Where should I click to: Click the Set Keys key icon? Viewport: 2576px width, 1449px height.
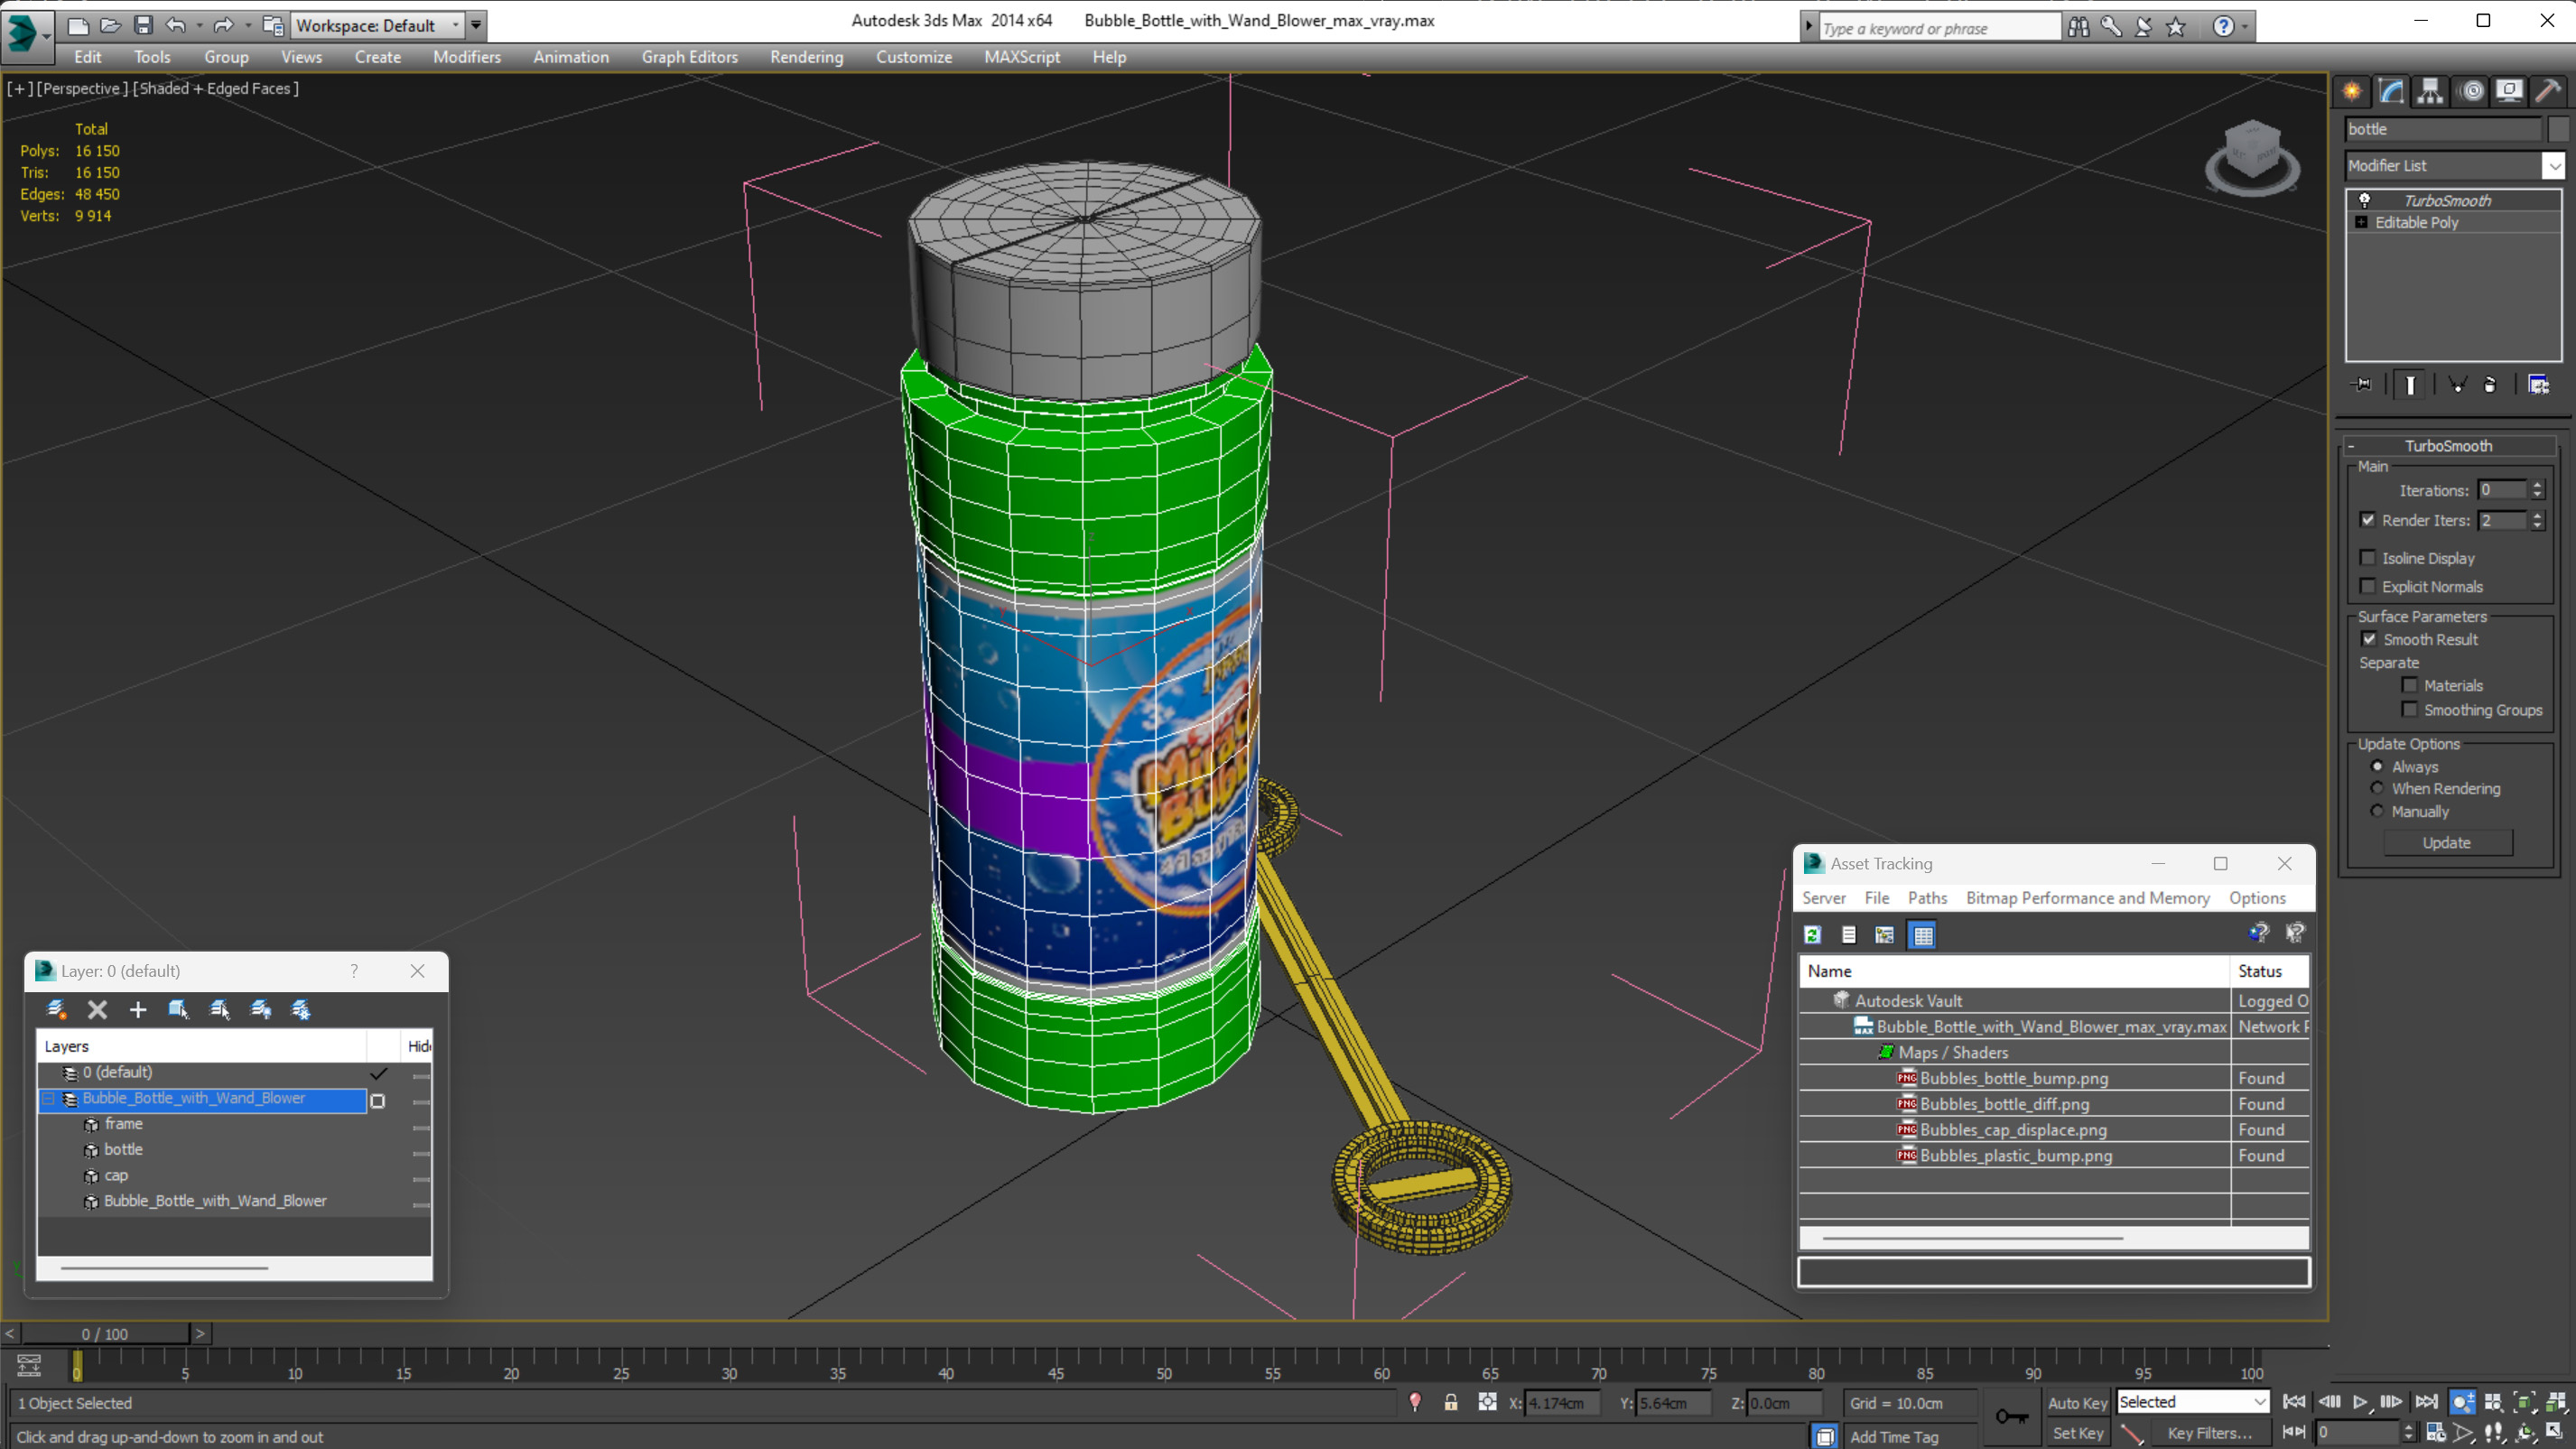click(x=2011, y=1416)
